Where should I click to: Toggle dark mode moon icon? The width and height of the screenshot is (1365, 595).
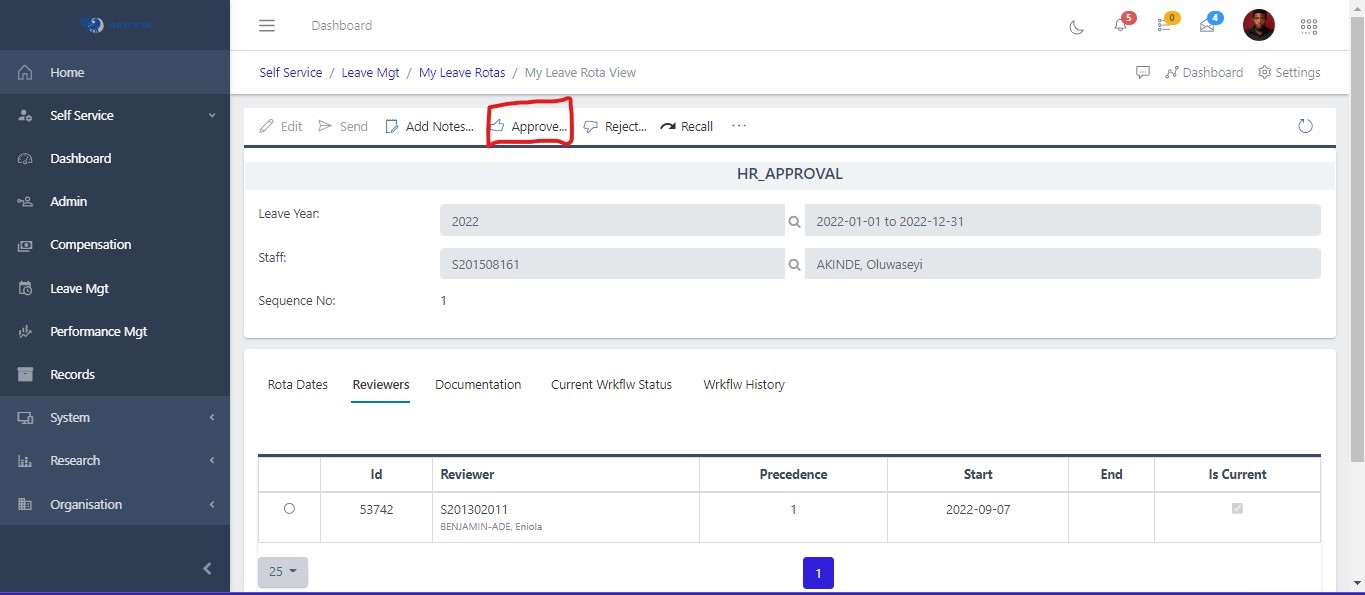[x=1077, y=26]
